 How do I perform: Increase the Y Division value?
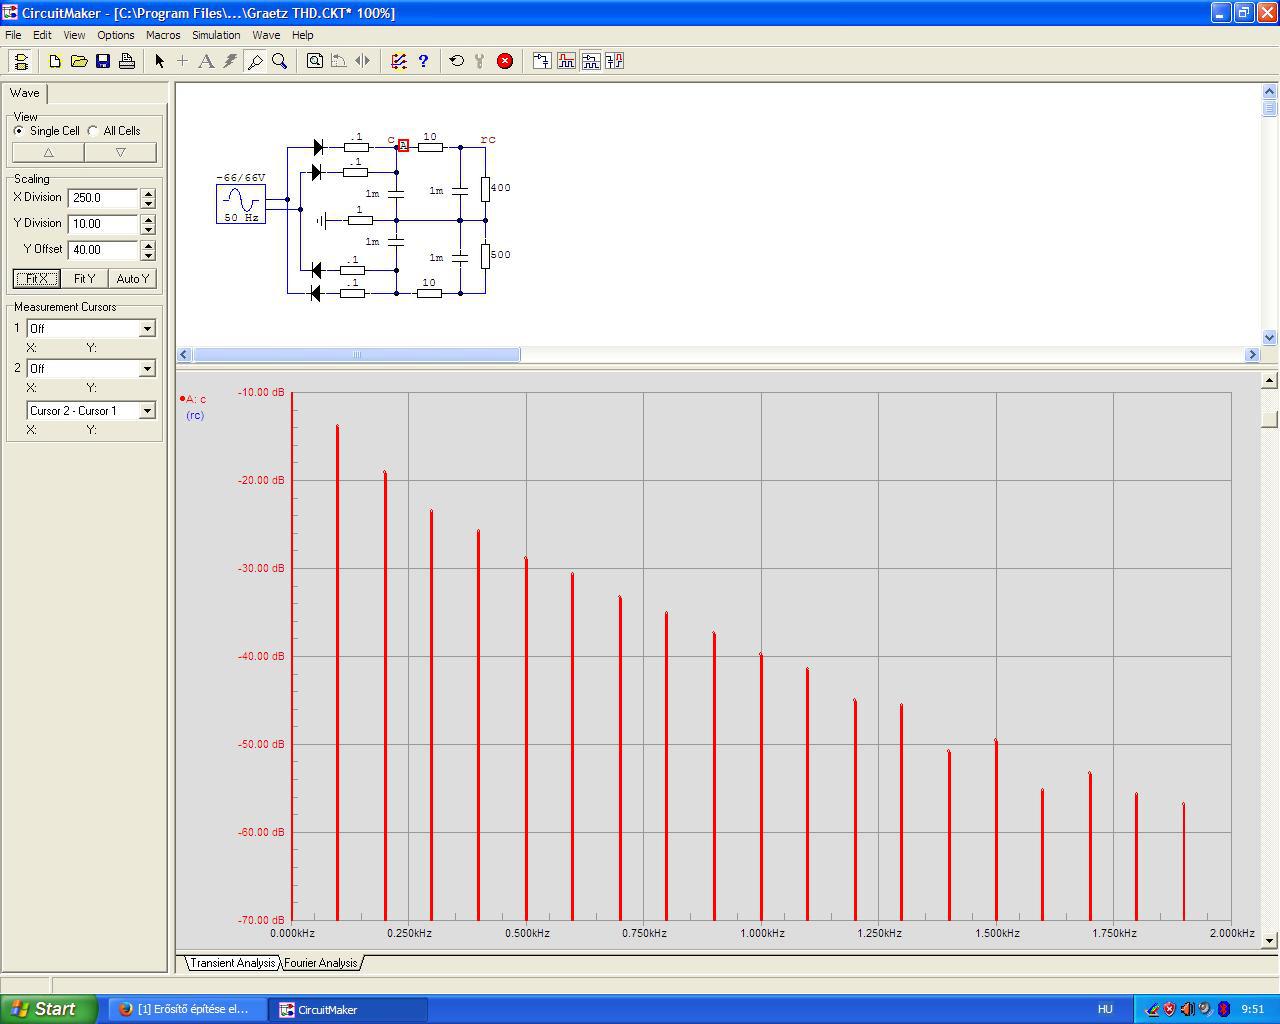click(148, 219)
